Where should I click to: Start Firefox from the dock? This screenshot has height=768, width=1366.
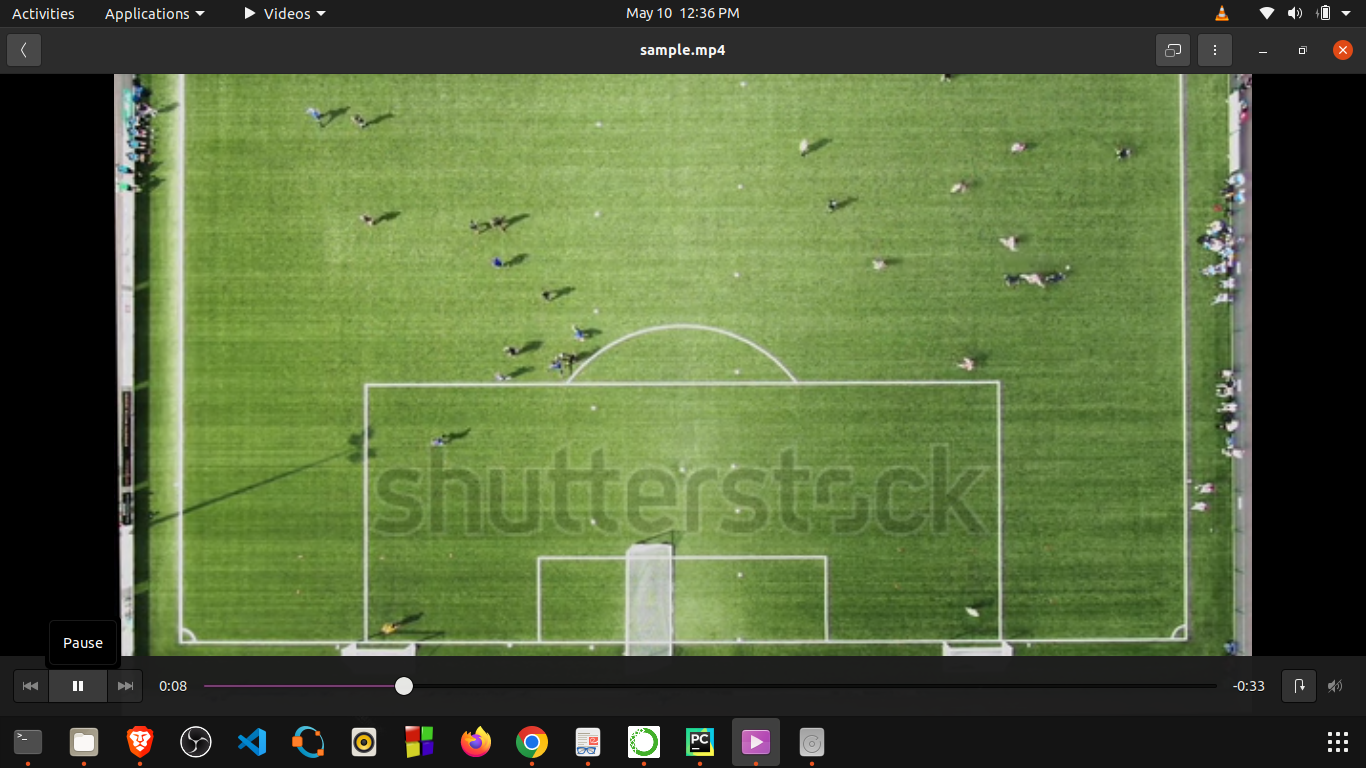(475, 742)
